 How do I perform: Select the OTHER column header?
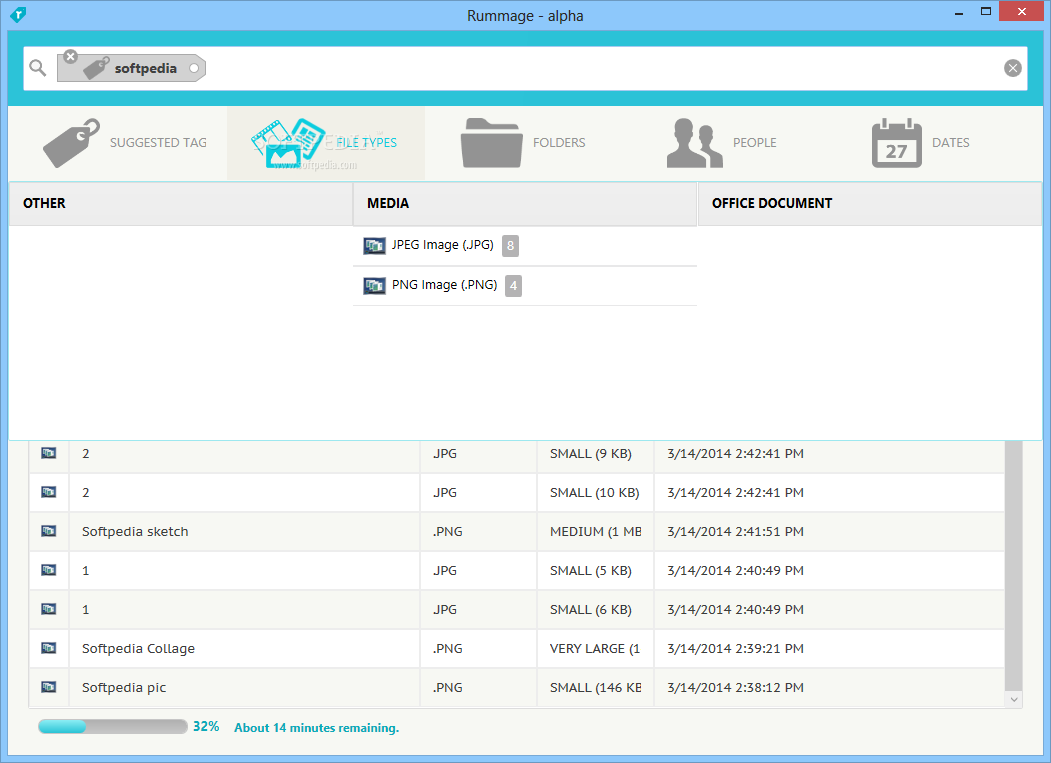click(x=180, y=203)
